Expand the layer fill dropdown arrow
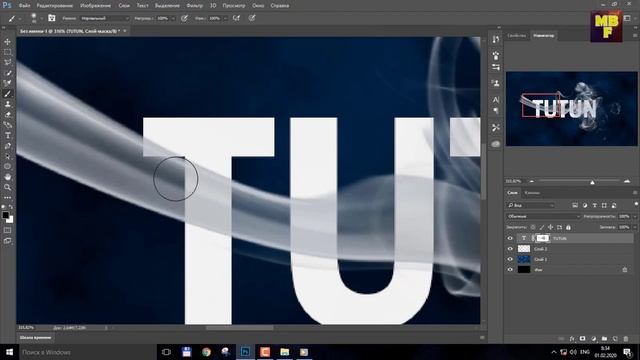 [x=634, y=227]
